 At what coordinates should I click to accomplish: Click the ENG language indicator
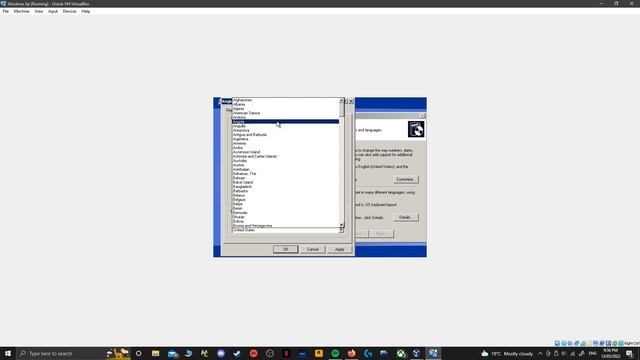click(x=593, y=353)
